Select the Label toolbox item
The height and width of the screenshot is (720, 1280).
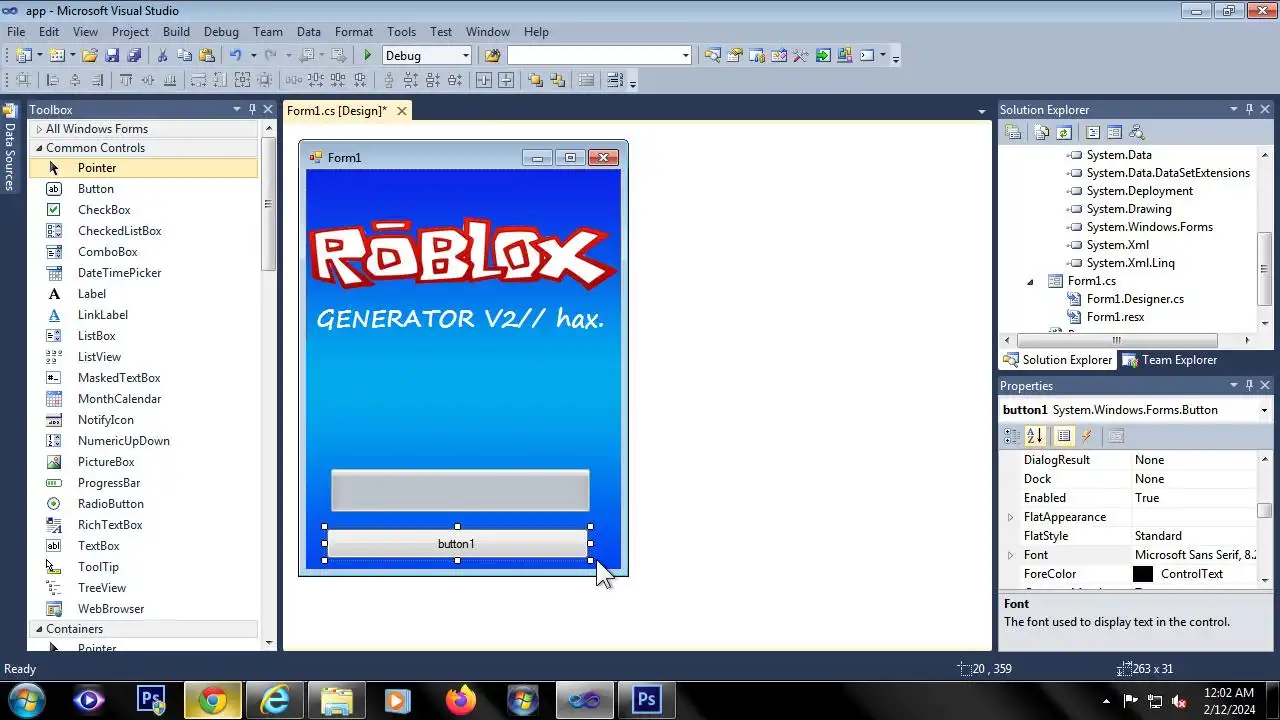(x=92, y=294)
